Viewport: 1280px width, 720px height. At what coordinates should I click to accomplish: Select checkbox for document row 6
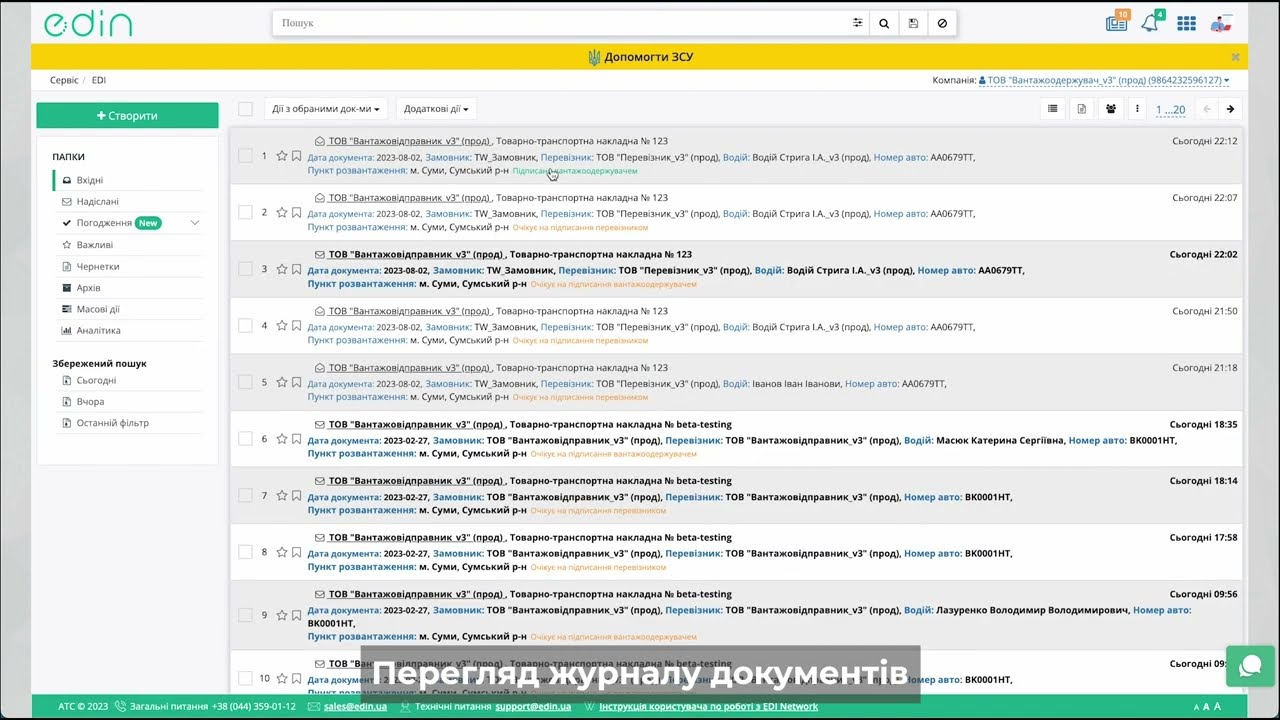(x=245, y=439)
